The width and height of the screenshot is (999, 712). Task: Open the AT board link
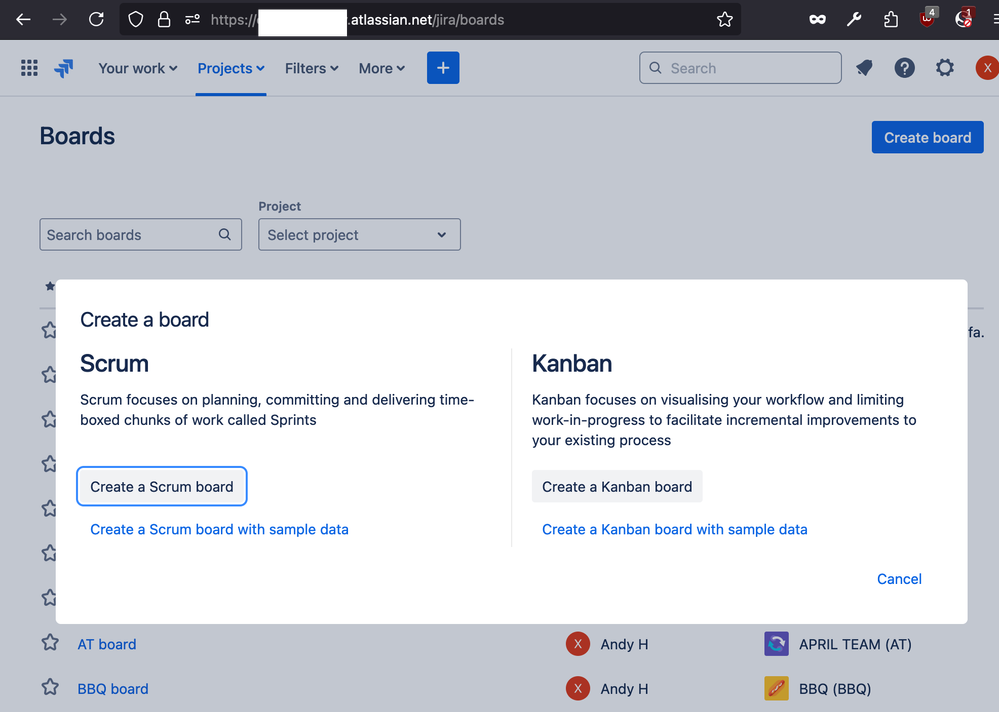107,644
